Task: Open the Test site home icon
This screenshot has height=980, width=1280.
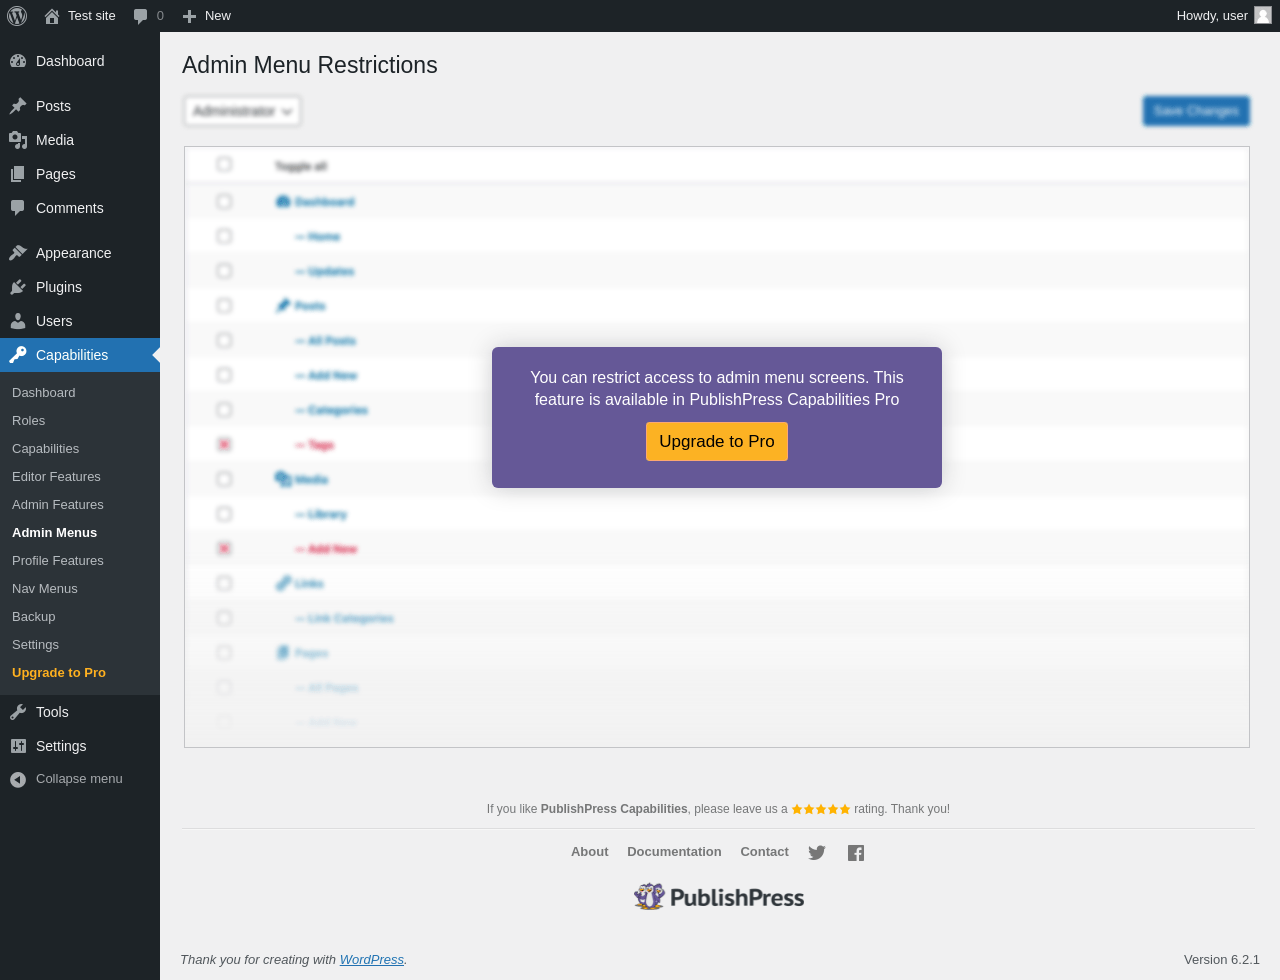Action: click(x=52, y=16)
